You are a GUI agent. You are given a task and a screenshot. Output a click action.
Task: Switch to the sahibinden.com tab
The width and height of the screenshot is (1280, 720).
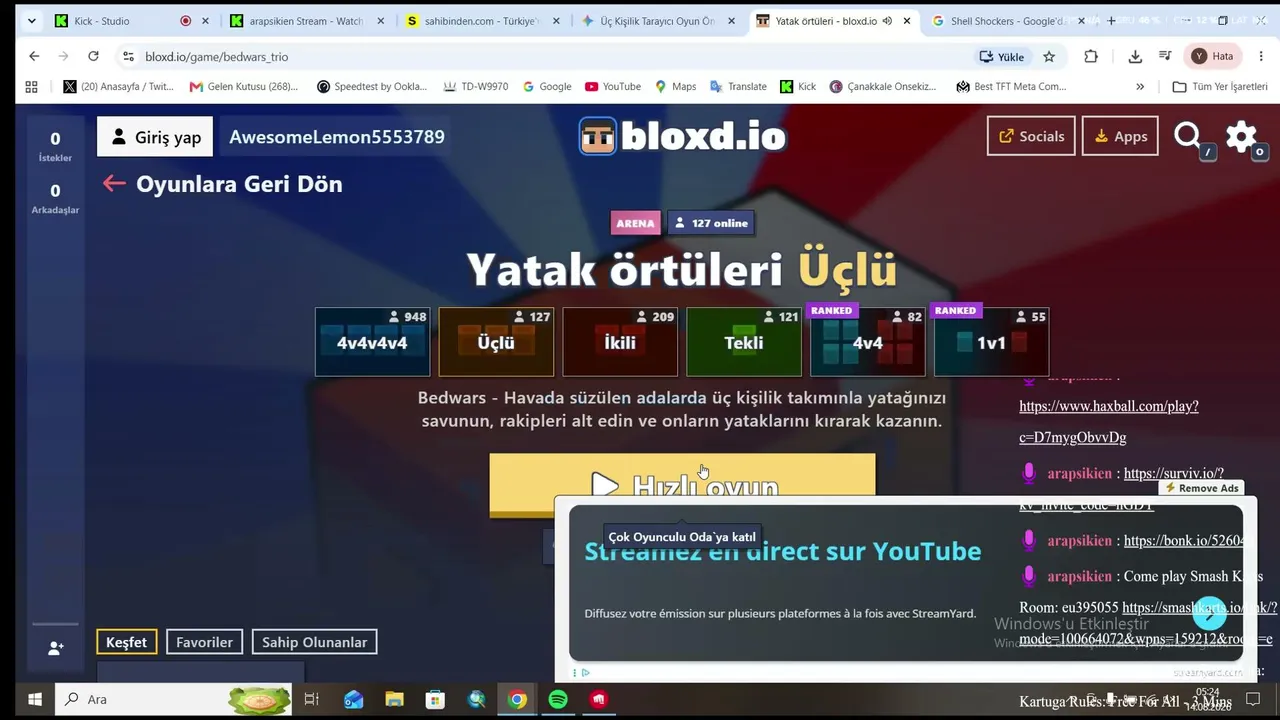click(483, 20)
